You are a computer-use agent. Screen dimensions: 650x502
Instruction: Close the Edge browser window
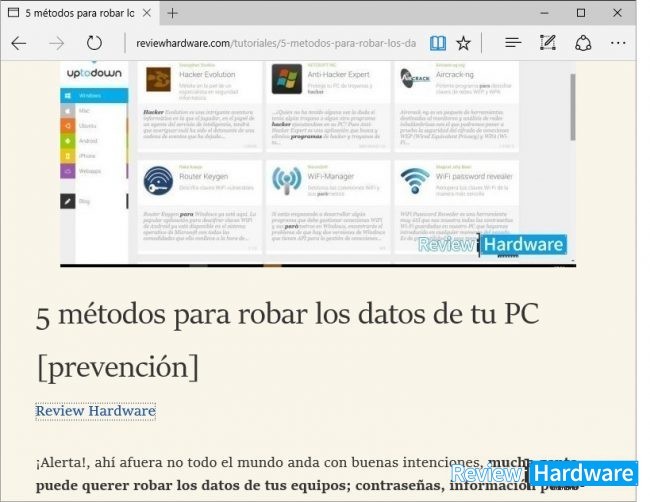(x=617, y=13)
